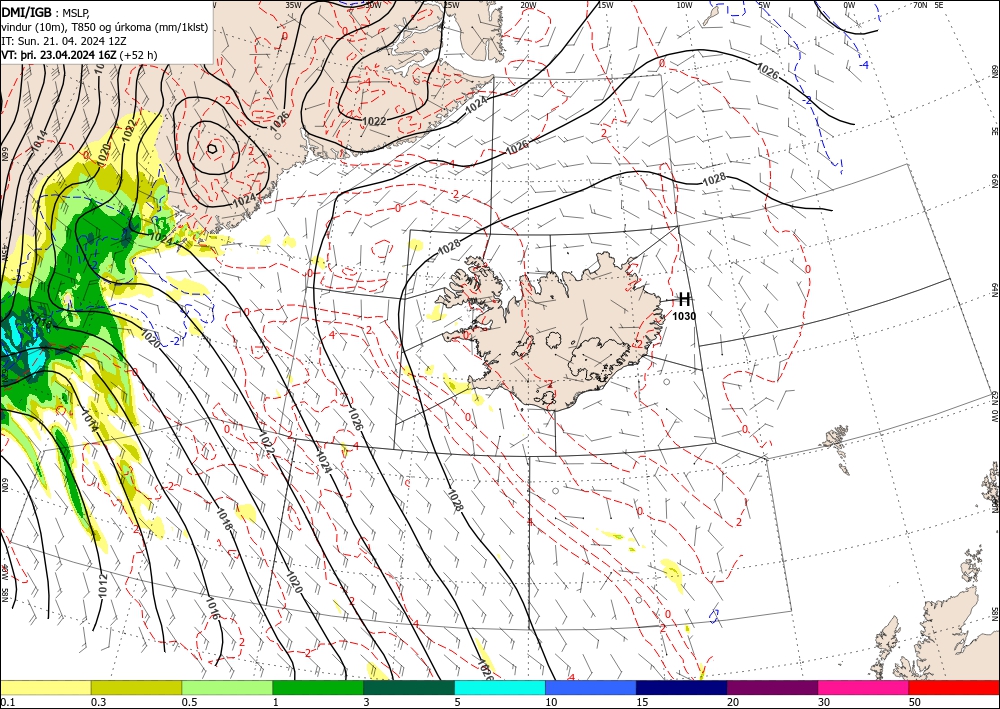Click the 1022 isobar label over Greenland
The height and width of the screenshot is (709, 1000).
point(374,121)
